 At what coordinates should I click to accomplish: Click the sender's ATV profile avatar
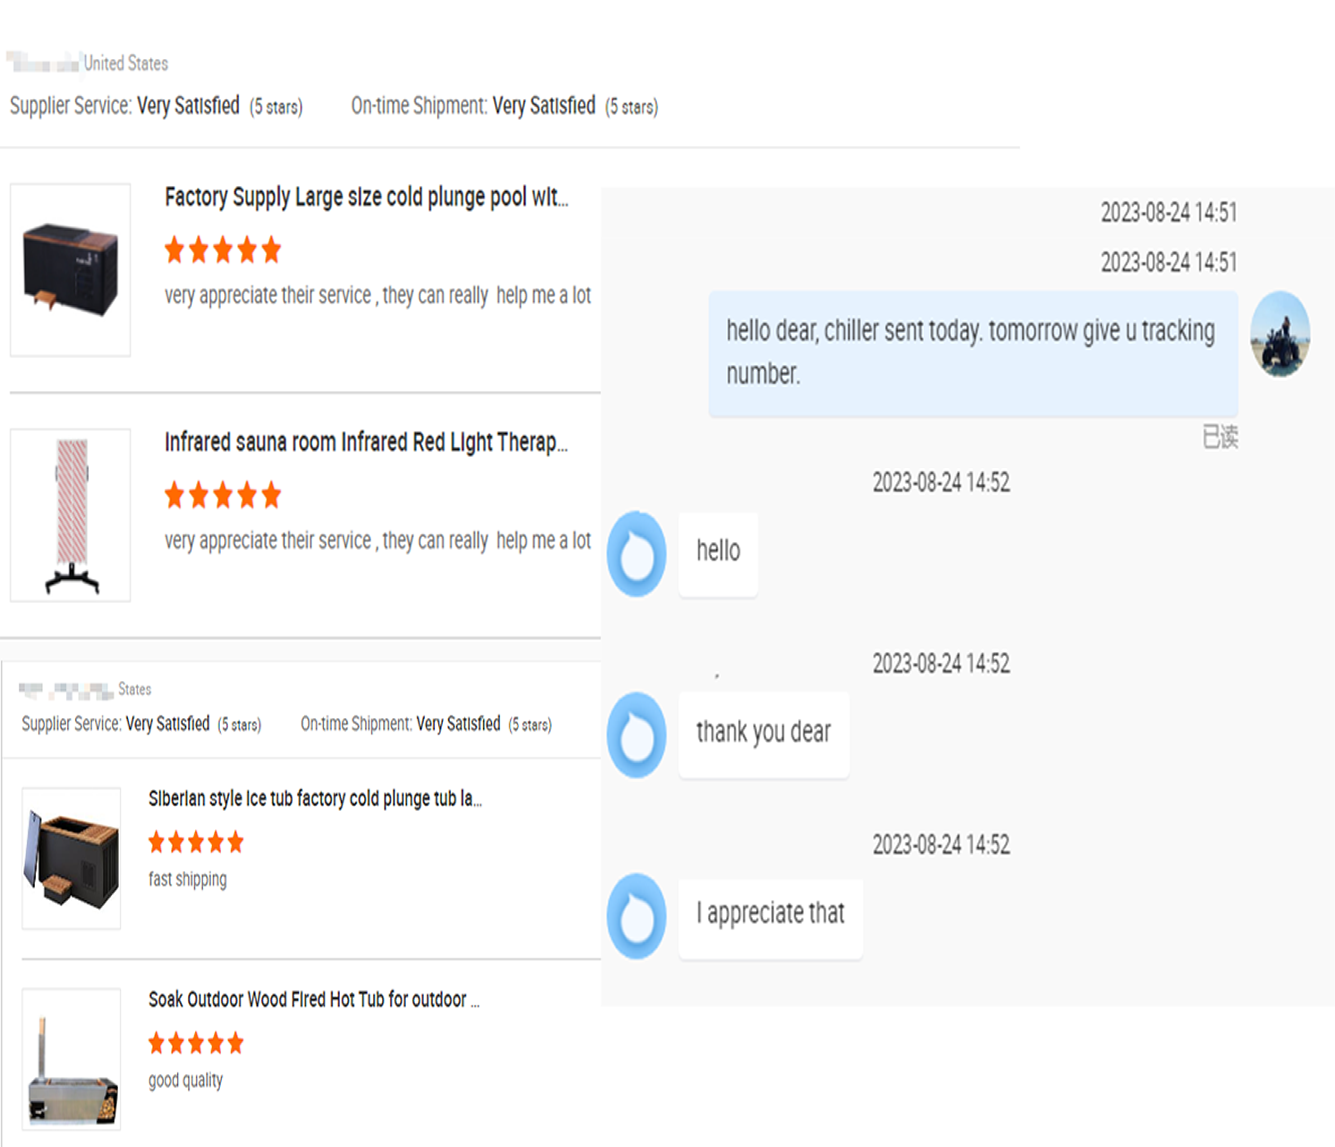click(1280, 334)
